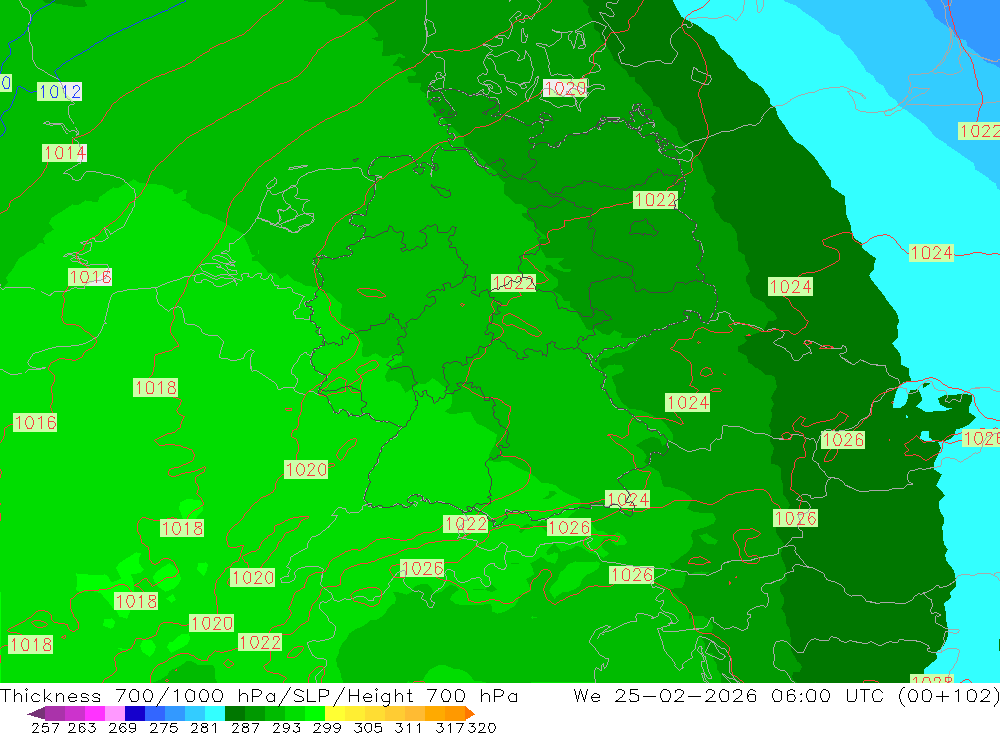Viewport: 1000px width, 733px height.
Task: Click the dark navy blue legend swatch
Action: coord(135,713)
